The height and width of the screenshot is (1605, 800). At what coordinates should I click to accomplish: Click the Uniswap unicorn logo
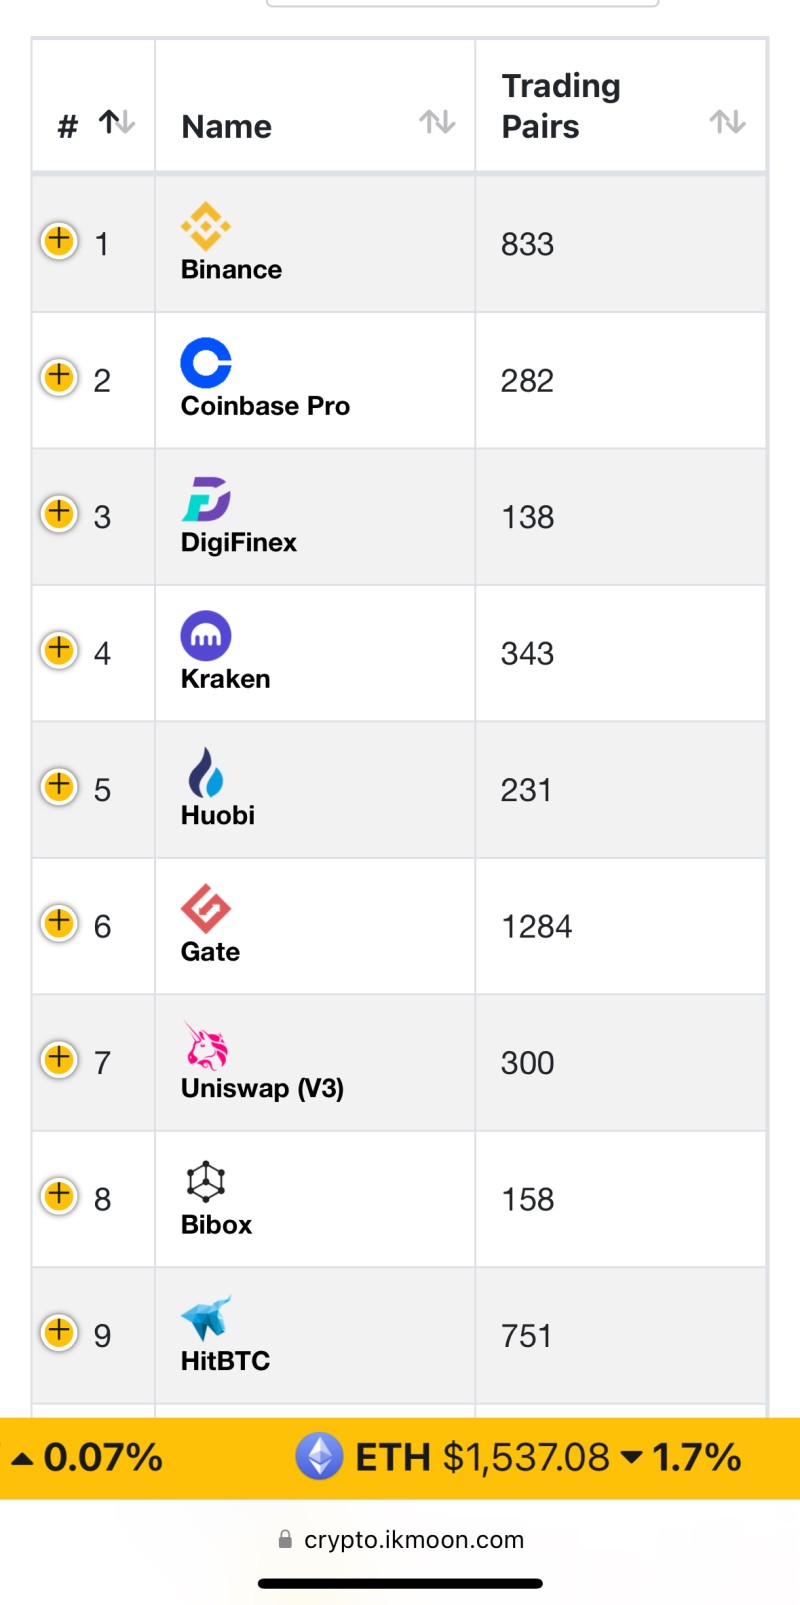pos(206,1045)
